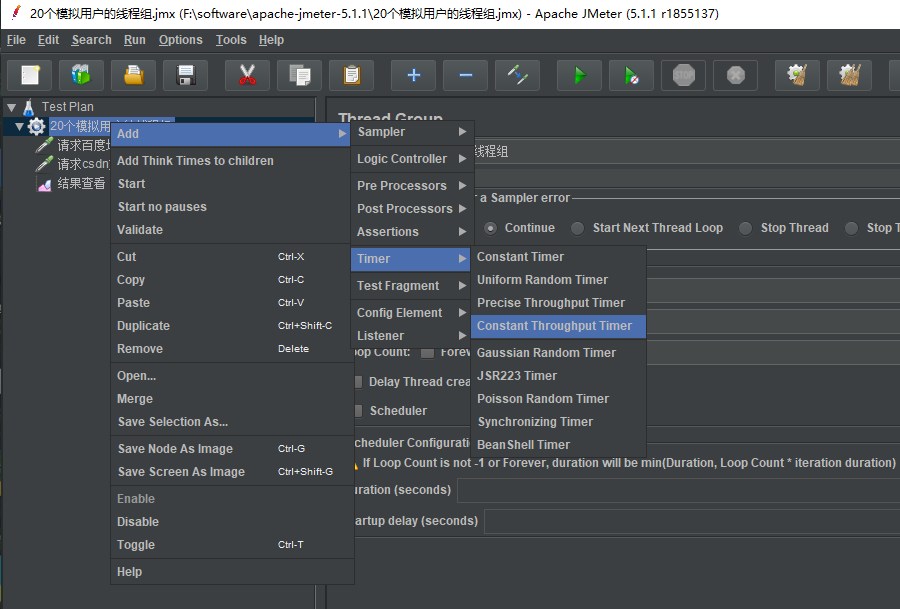Click the Paste clipboard toolbar icon
900x609 pixels.
(x=351, y=75)
